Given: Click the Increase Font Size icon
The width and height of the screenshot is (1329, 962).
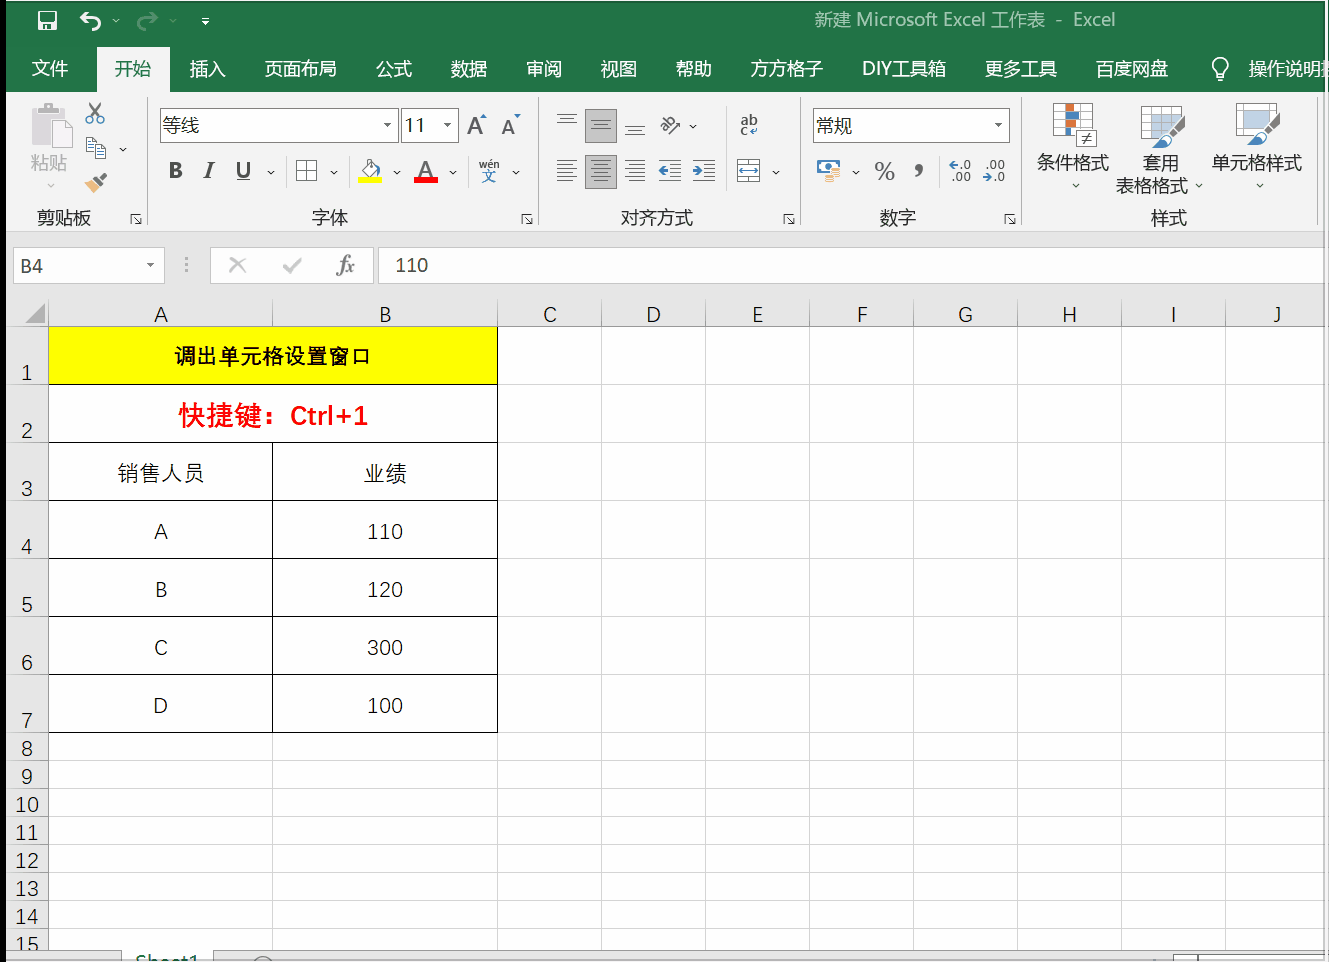Looking at the screenshot, I should click(x=476, y=125).
